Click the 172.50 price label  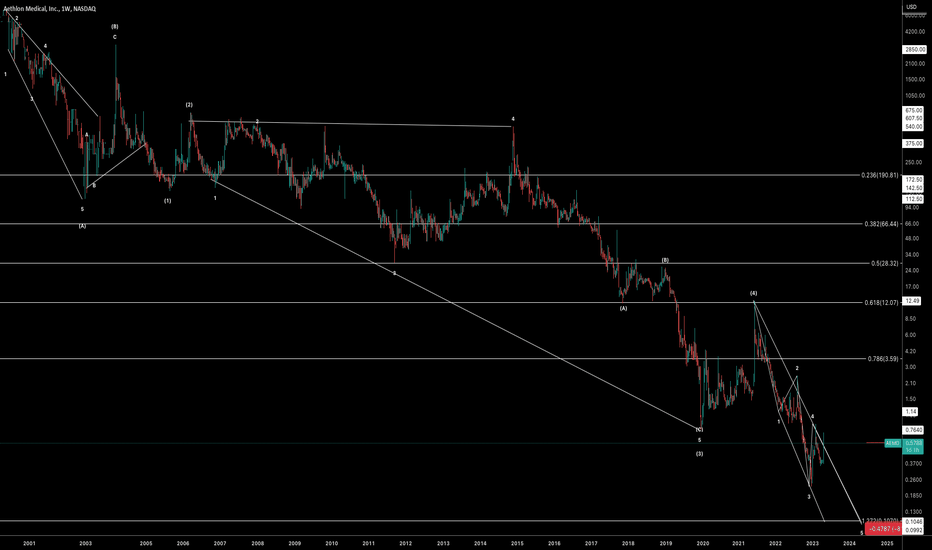[x=913, y=179]
